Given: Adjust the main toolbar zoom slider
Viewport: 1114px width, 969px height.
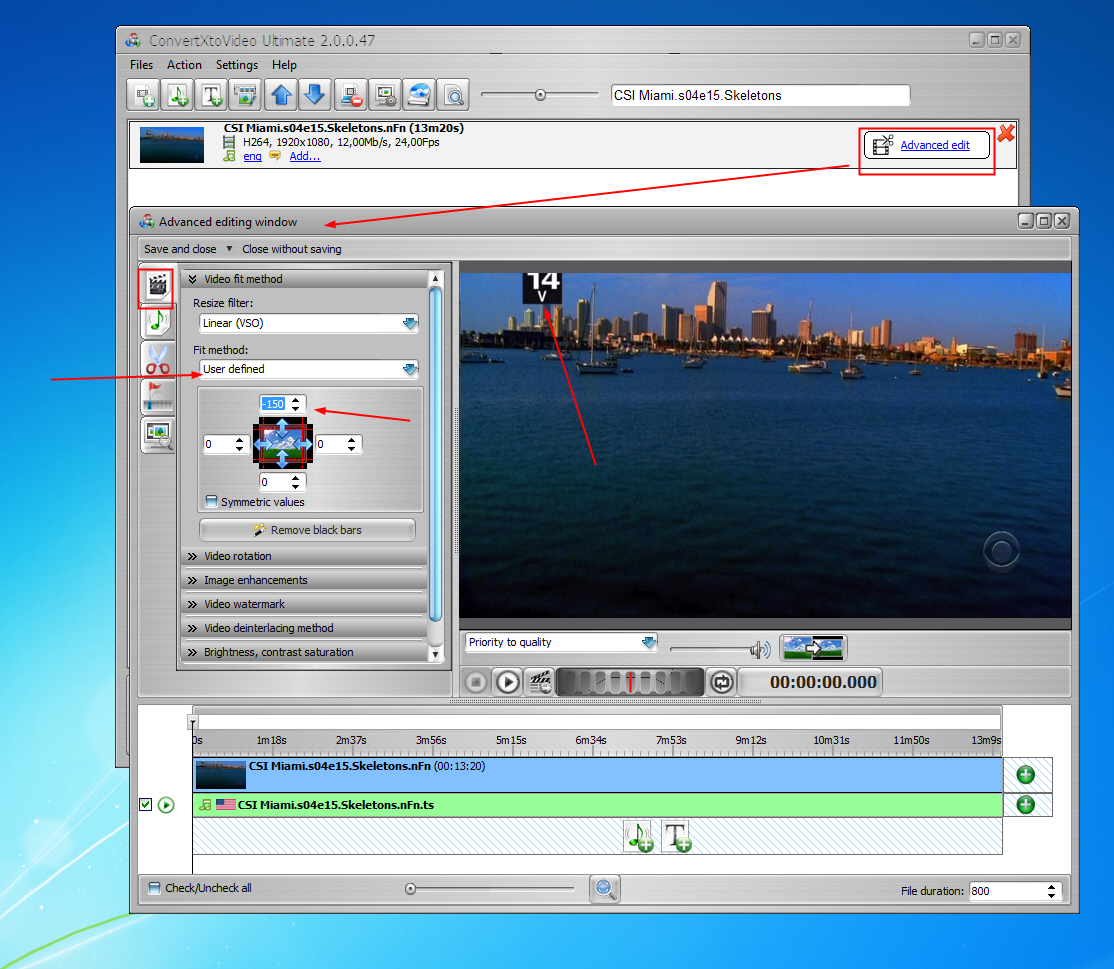Looking at the screenshot, I should point(540,94).
